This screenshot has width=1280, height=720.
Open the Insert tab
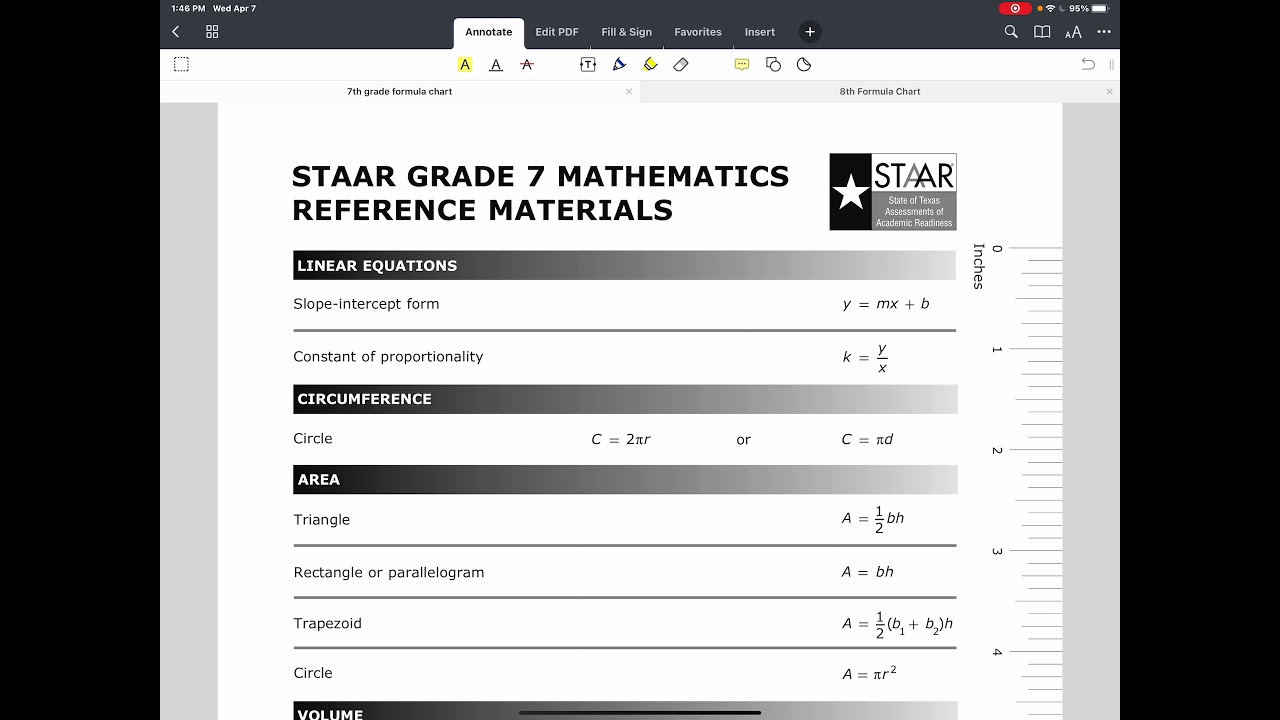coord(760,32)
